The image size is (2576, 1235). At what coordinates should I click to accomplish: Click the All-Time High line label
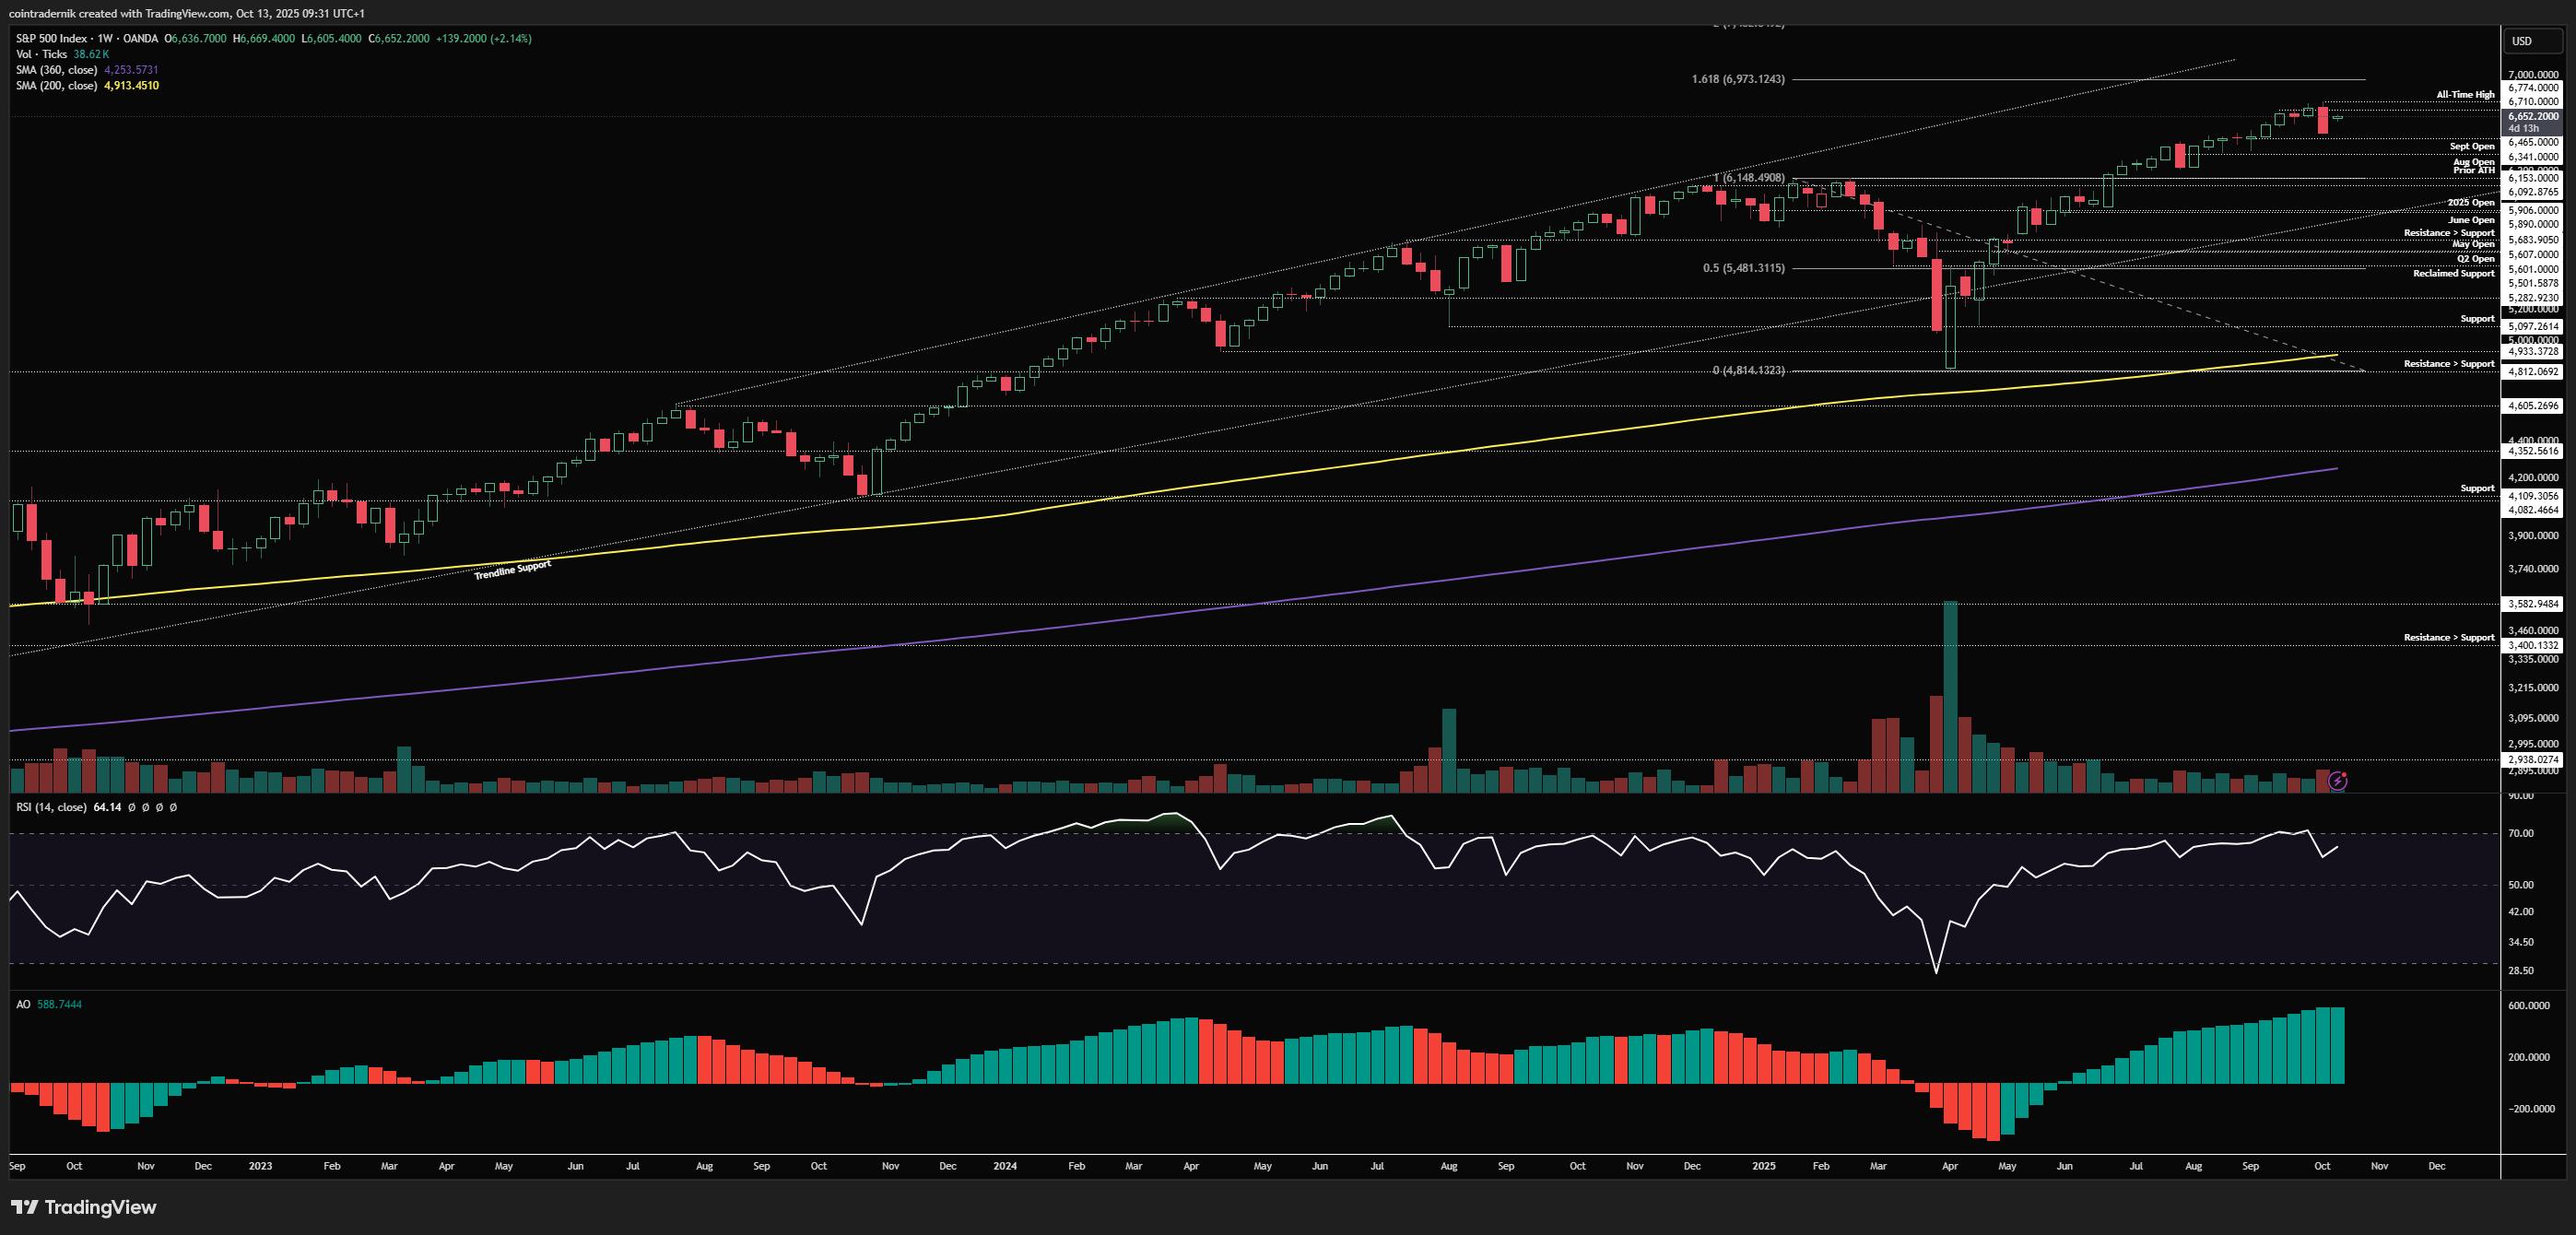[2465, 95]
